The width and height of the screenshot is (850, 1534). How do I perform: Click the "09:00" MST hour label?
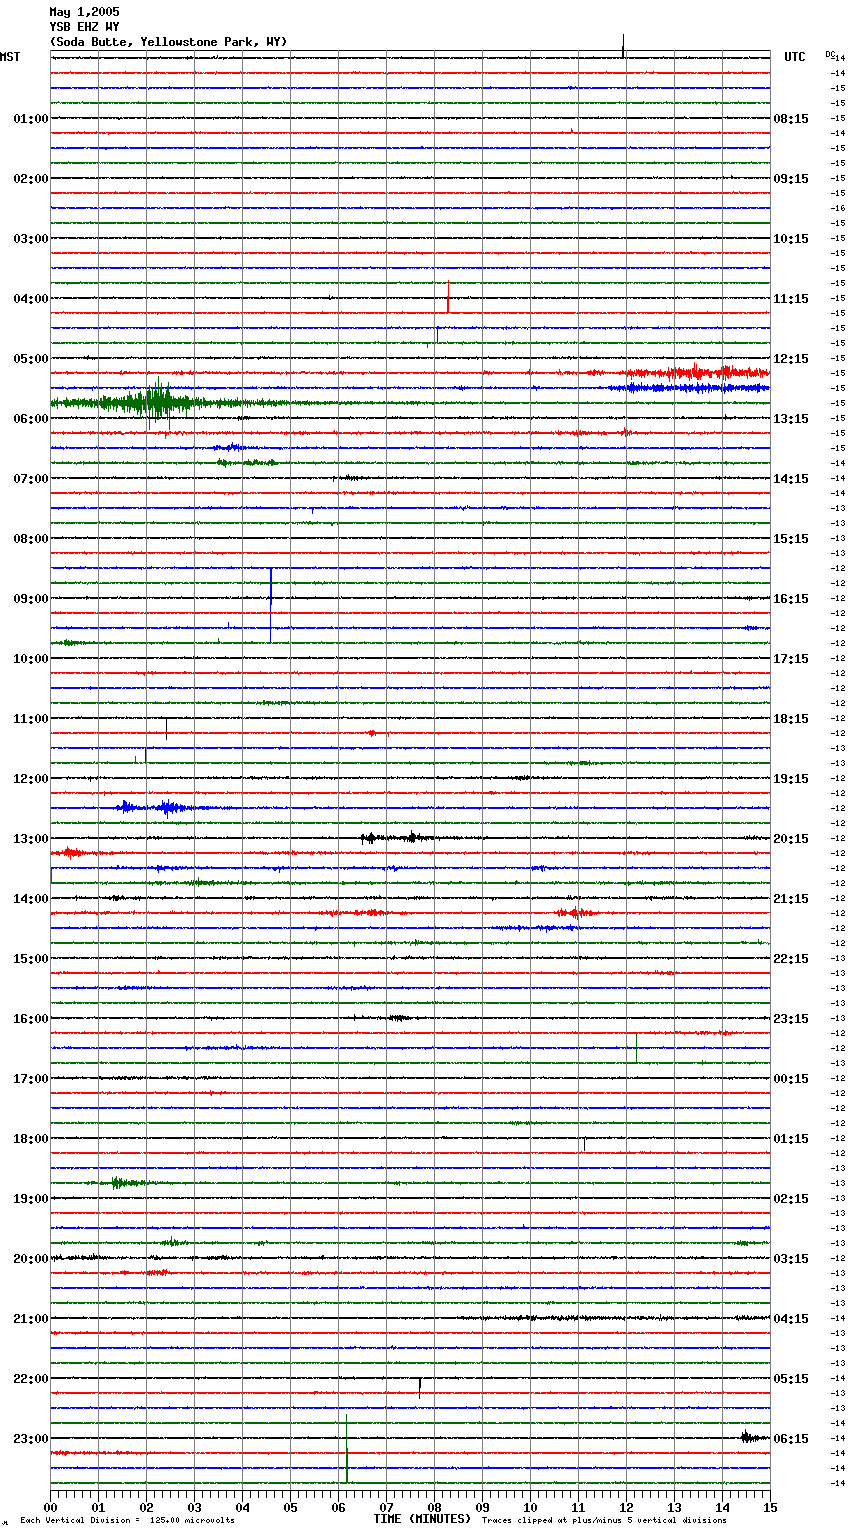pyautogui.click(x=31, y=599)
